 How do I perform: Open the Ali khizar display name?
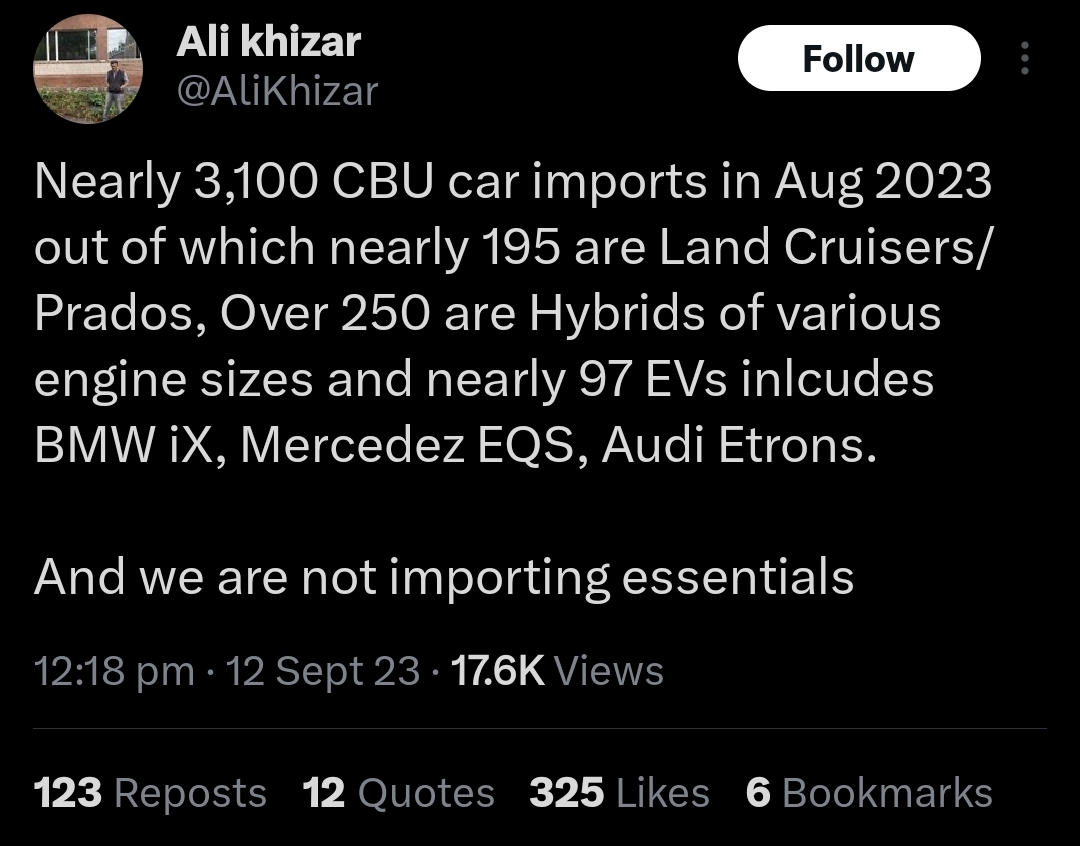point(268,42)
